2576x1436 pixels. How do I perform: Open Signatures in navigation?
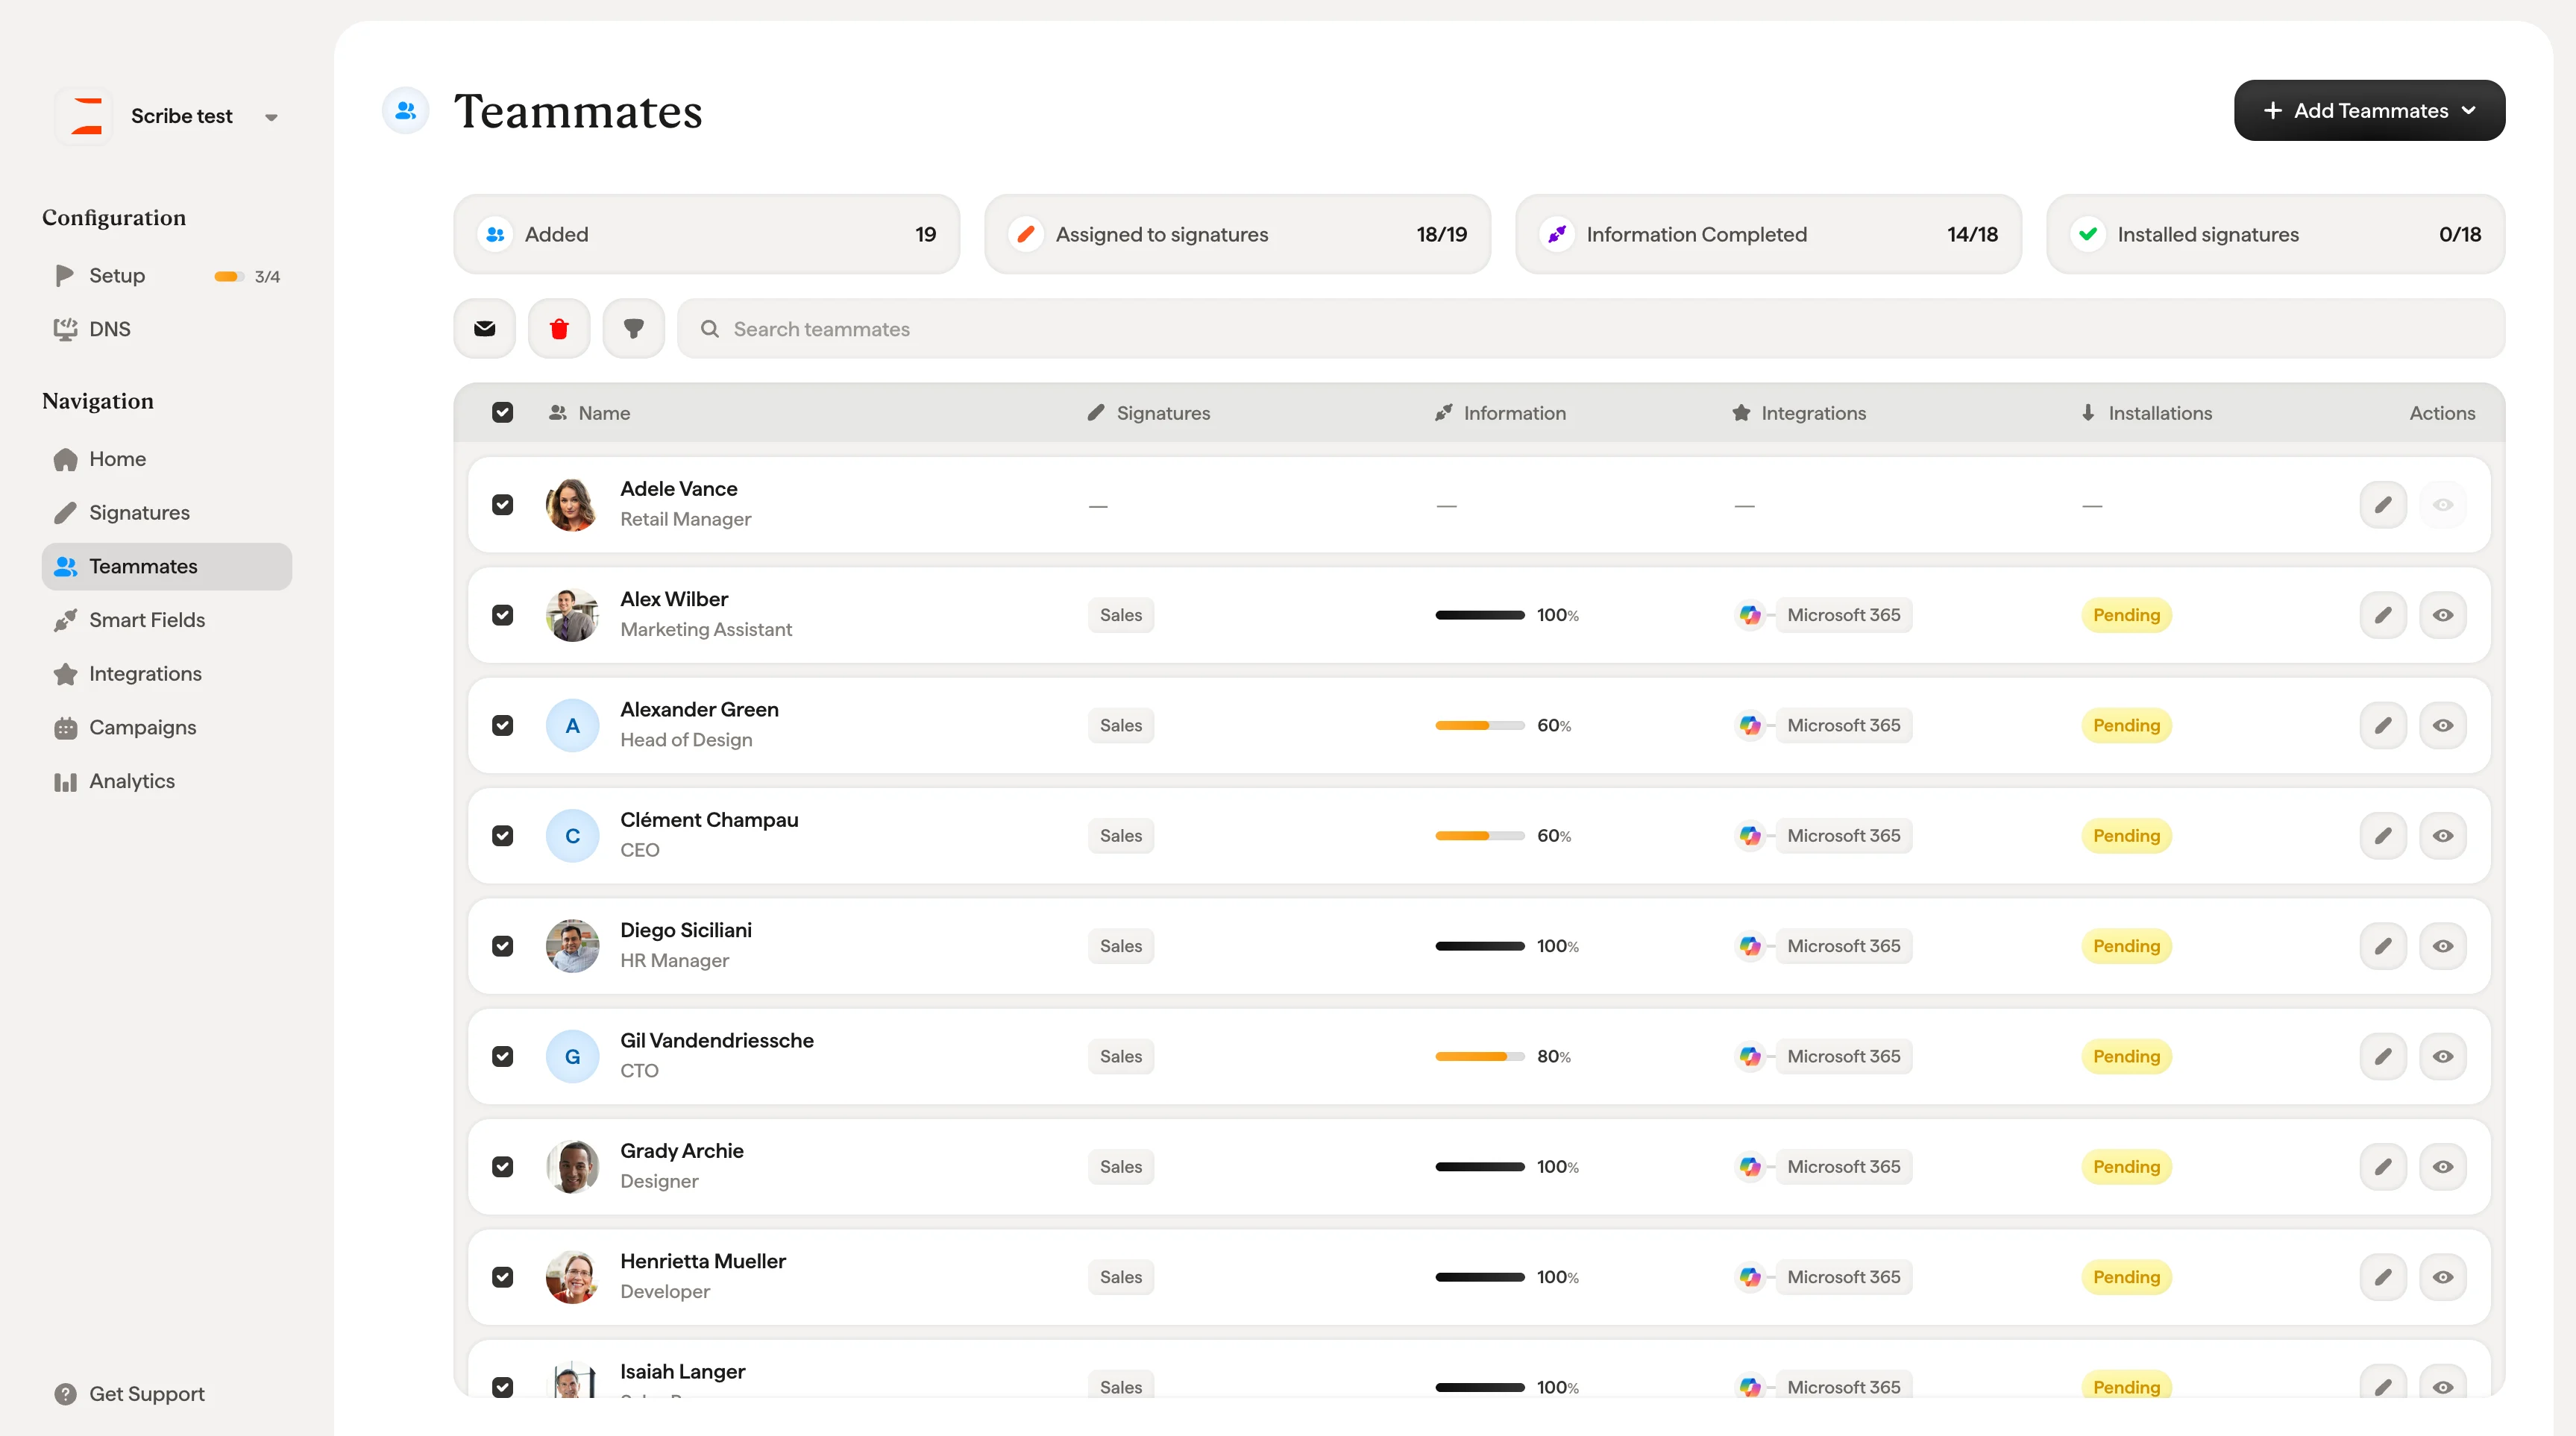(x=167, y=513)
